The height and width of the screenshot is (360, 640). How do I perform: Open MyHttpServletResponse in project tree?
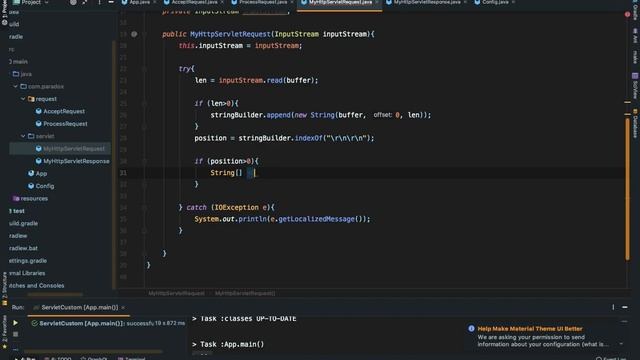coord(76,161)
